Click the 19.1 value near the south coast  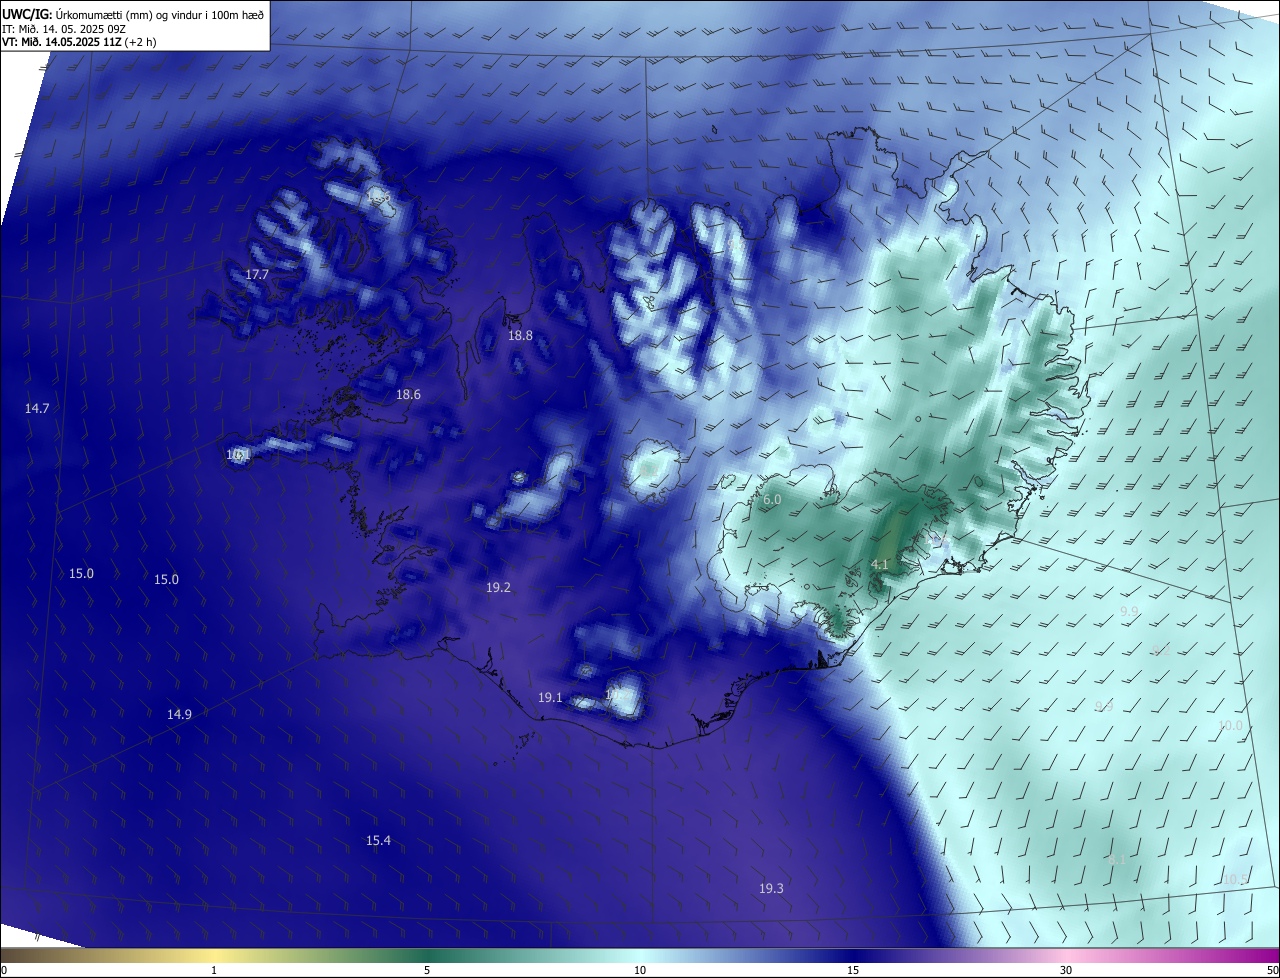pyautogui.click(x=550, y=698)
